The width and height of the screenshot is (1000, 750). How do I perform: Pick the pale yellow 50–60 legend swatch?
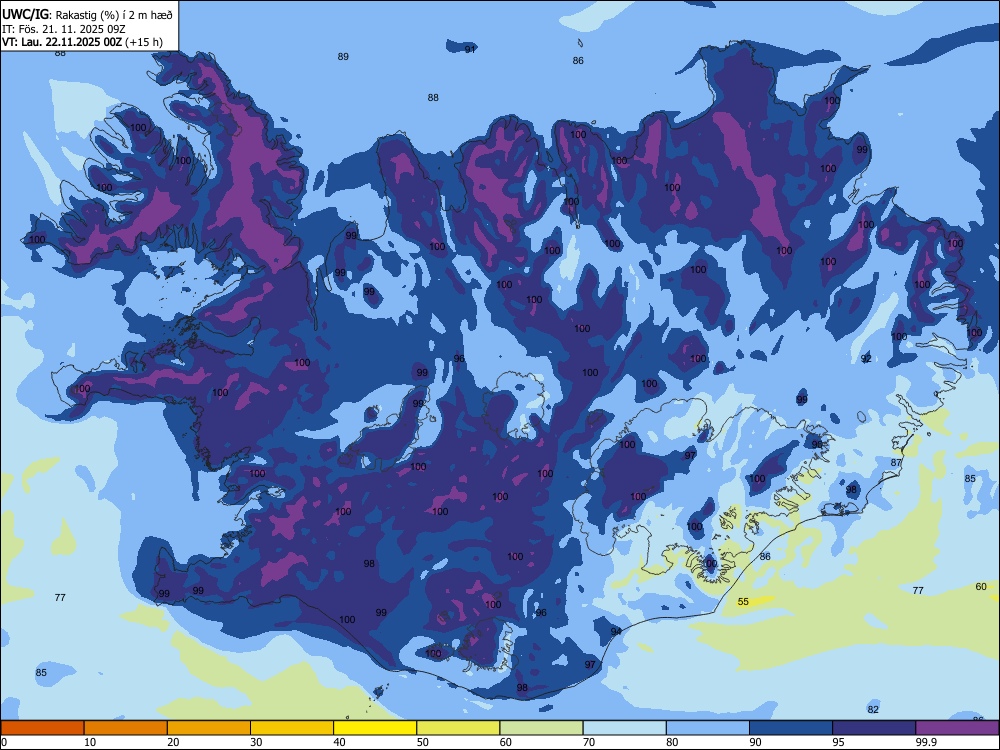click(x=459, y=728)
